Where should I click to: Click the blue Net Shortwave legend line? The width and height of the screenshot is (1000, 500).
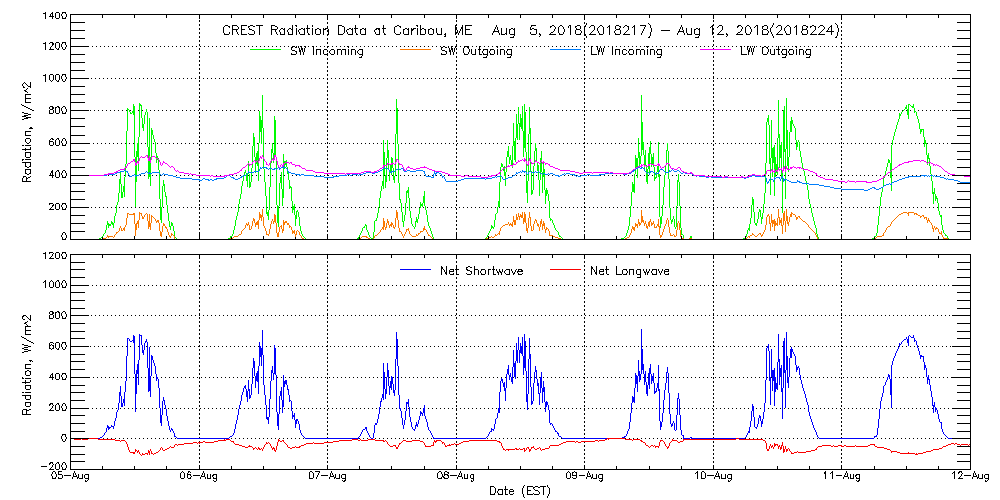[x=416, y=270]
